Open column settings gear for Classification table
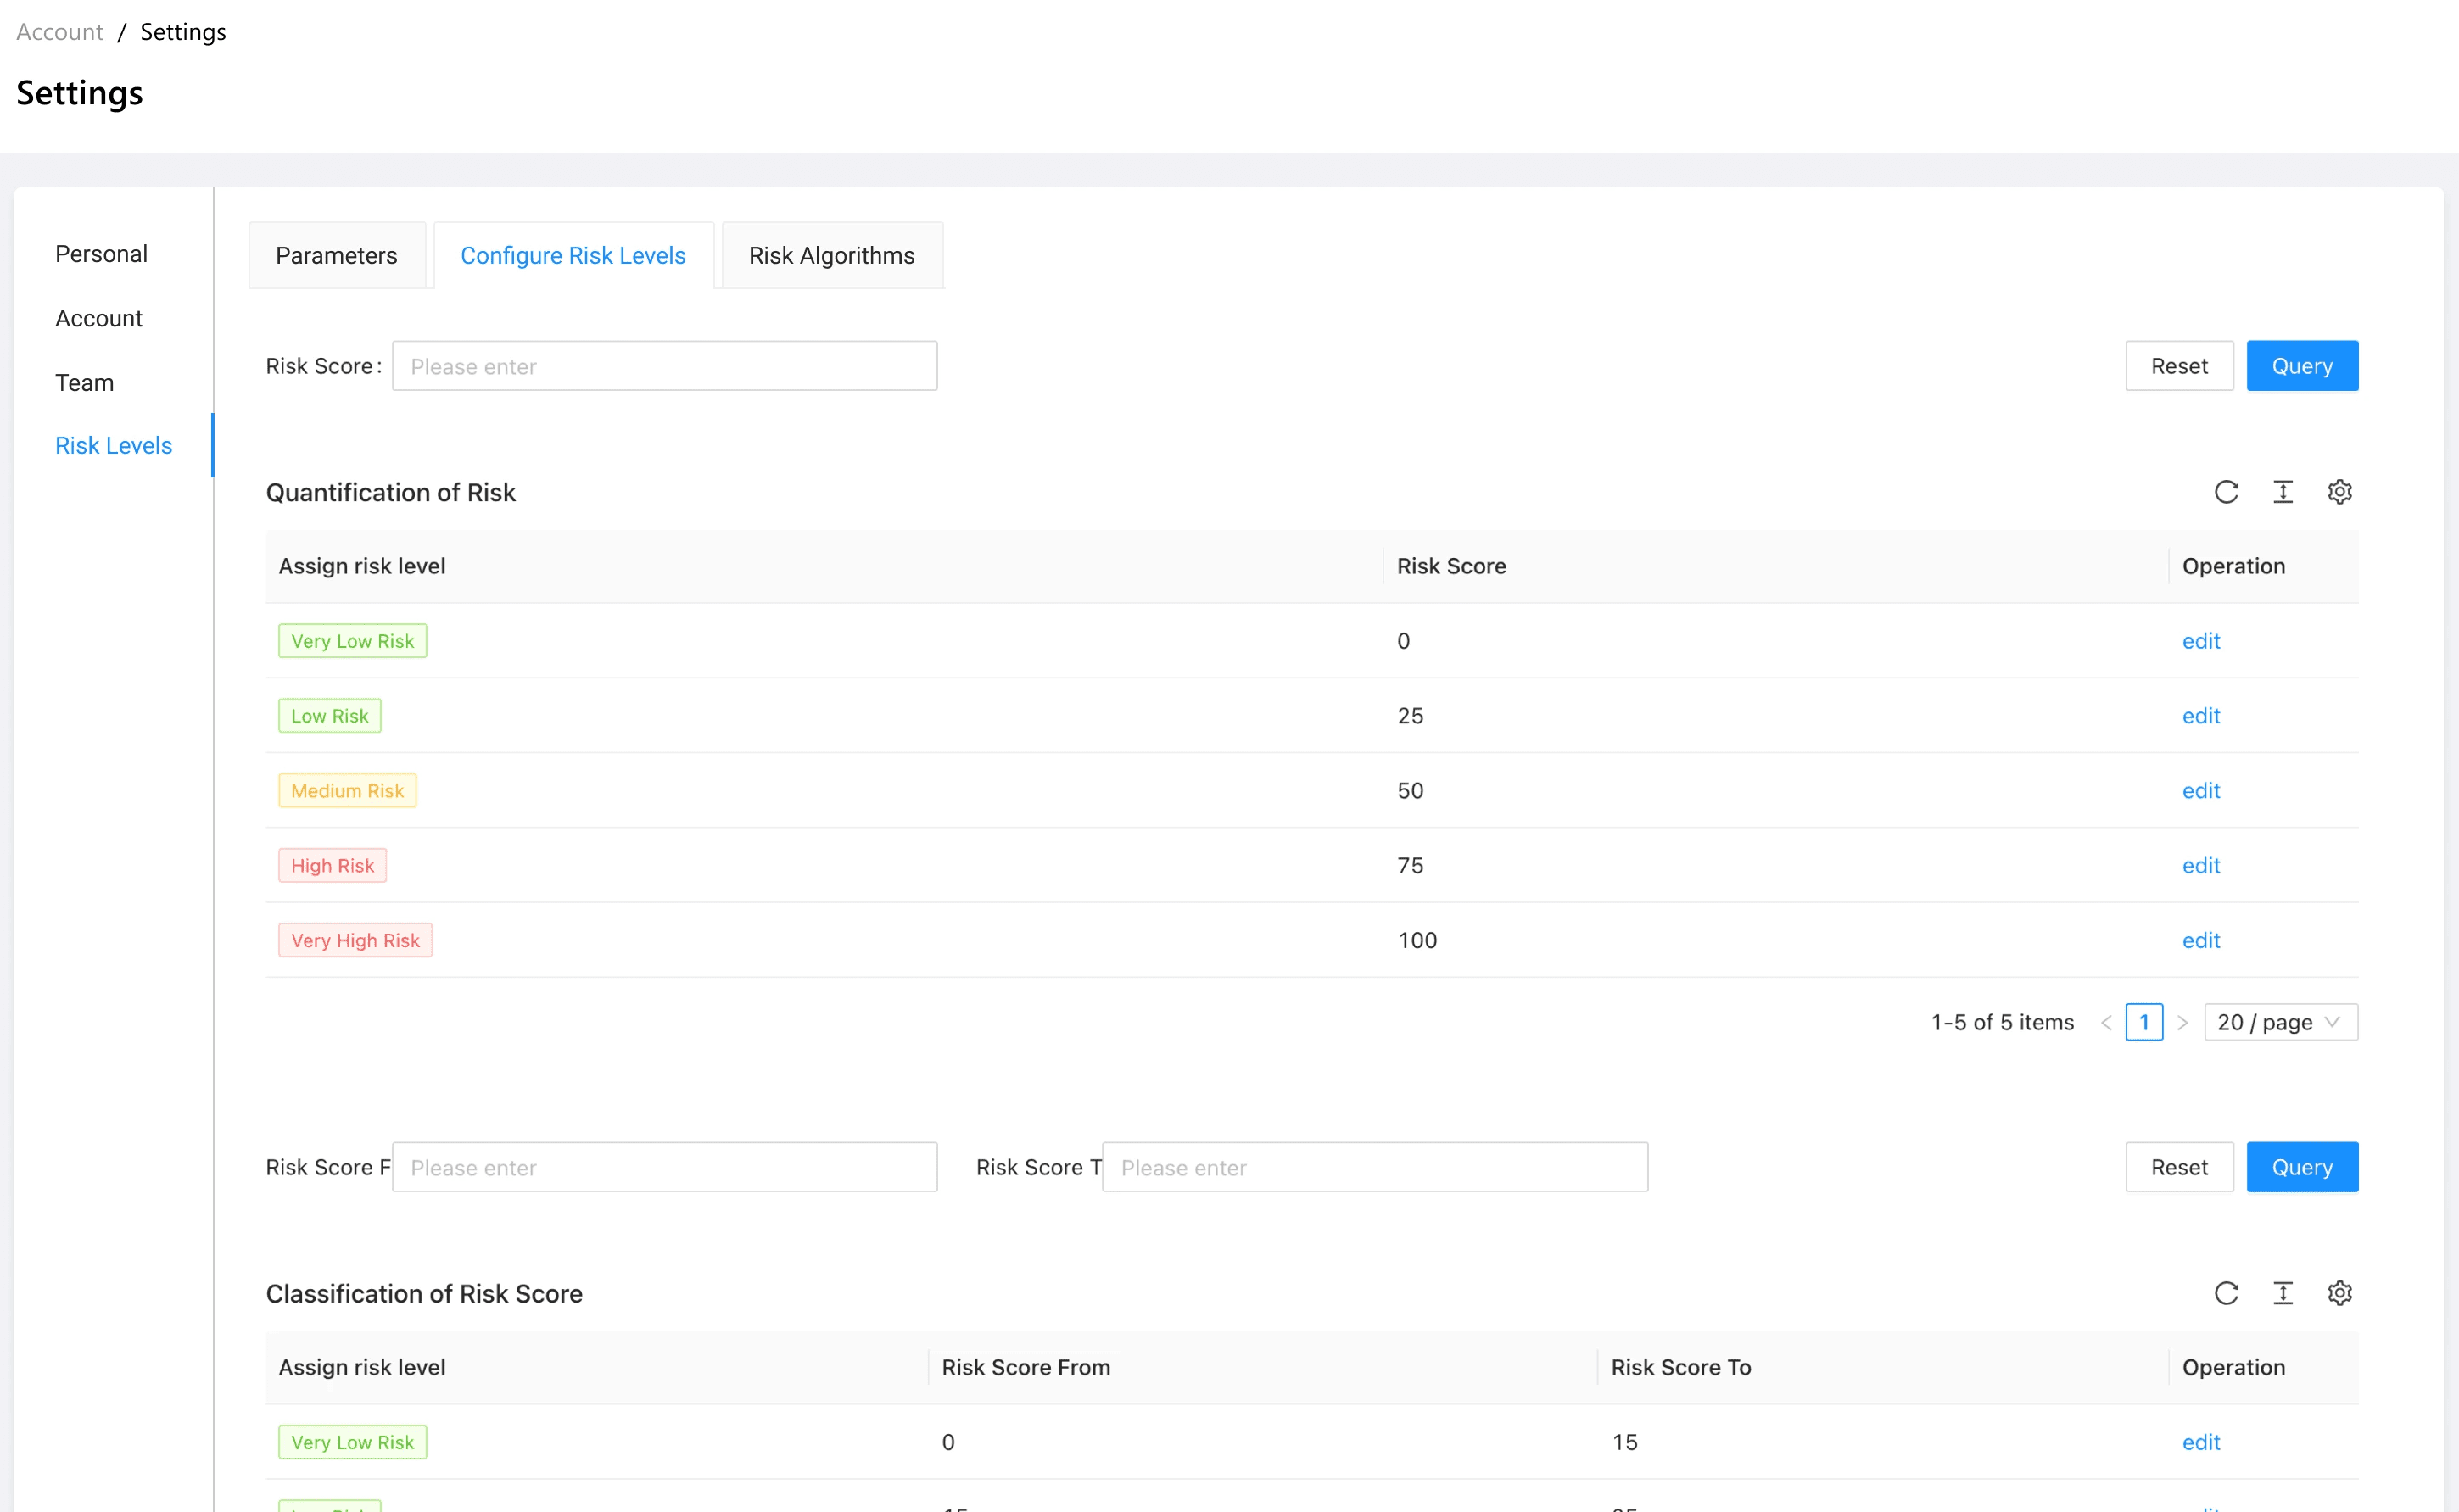 pyautogui.click(x=2339, y=1293)
